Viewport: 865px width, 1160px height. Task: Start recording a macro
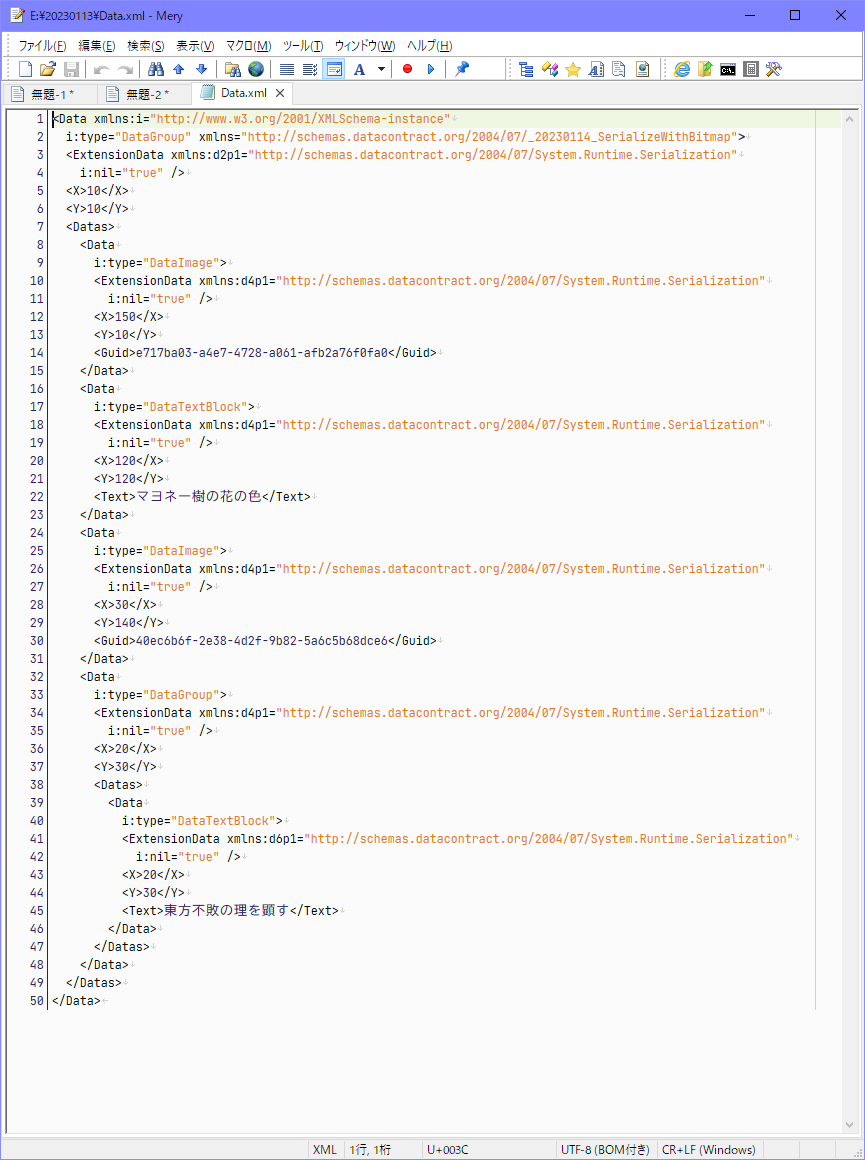[408, 68]
